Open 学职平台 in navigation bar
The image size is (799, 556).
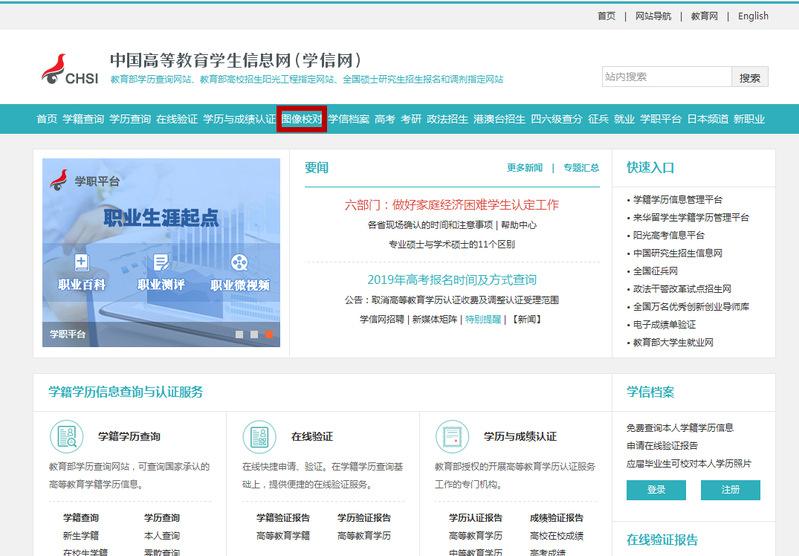tap(661, 119)
